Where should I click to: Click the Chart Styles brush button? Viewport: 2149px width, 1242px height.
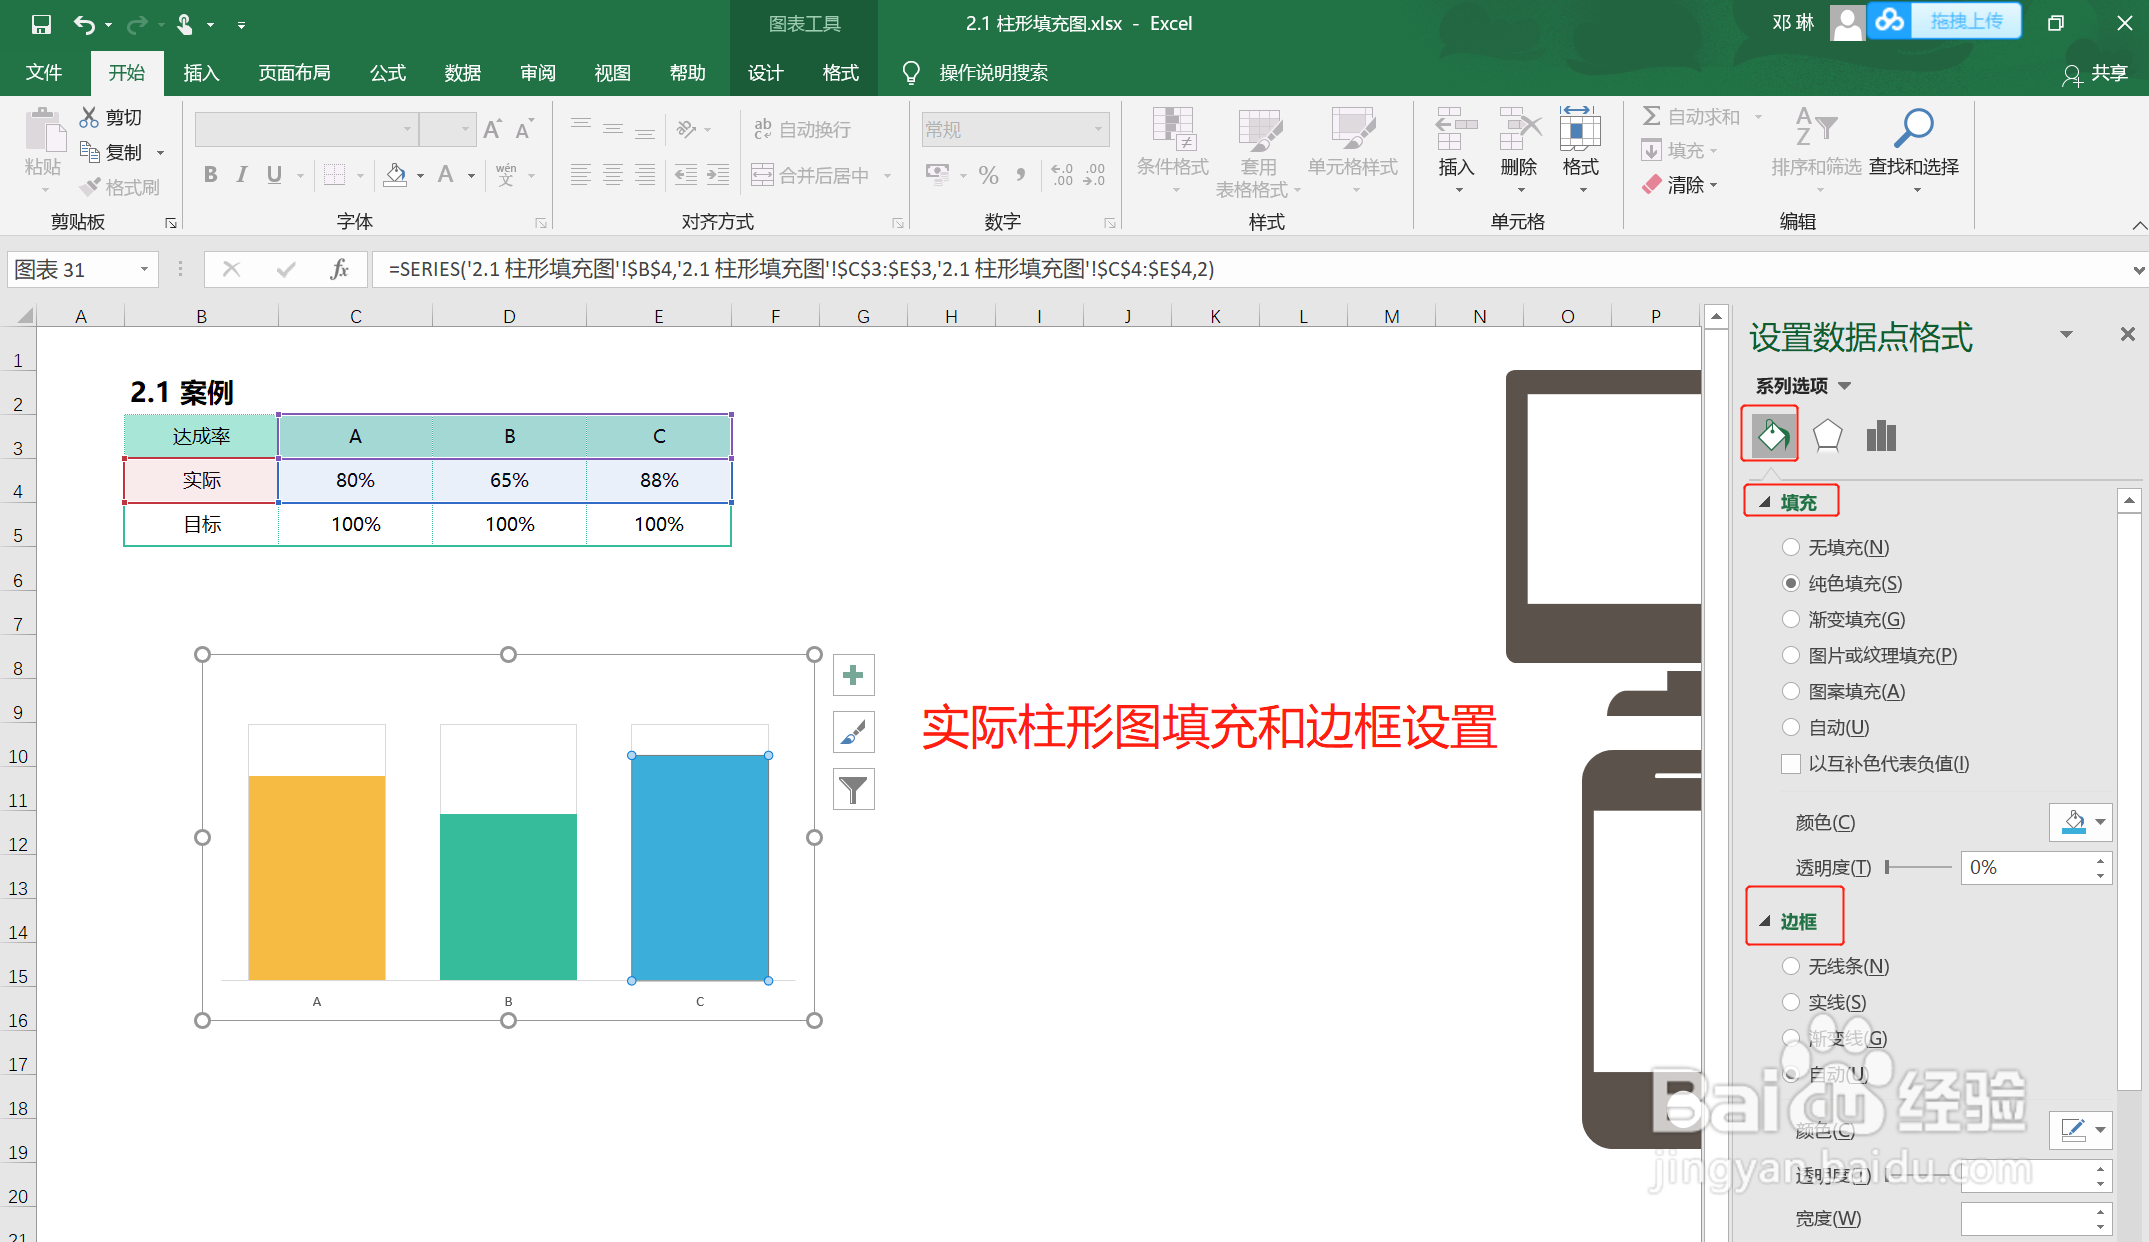pos(853,732)
